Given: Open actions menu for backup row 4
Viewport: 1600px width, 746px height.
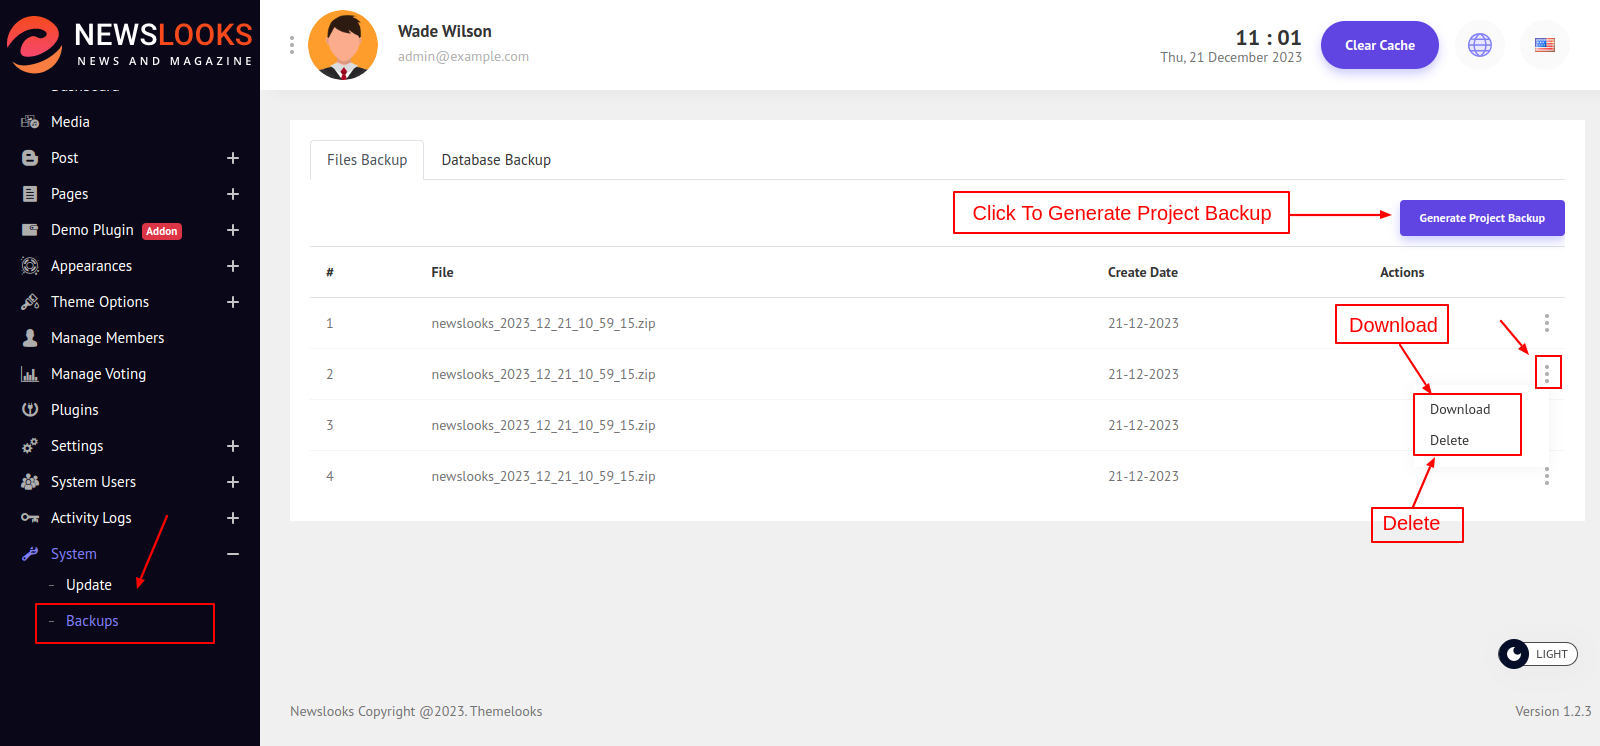Looking at the screenshot, I should click(1546, 477).
